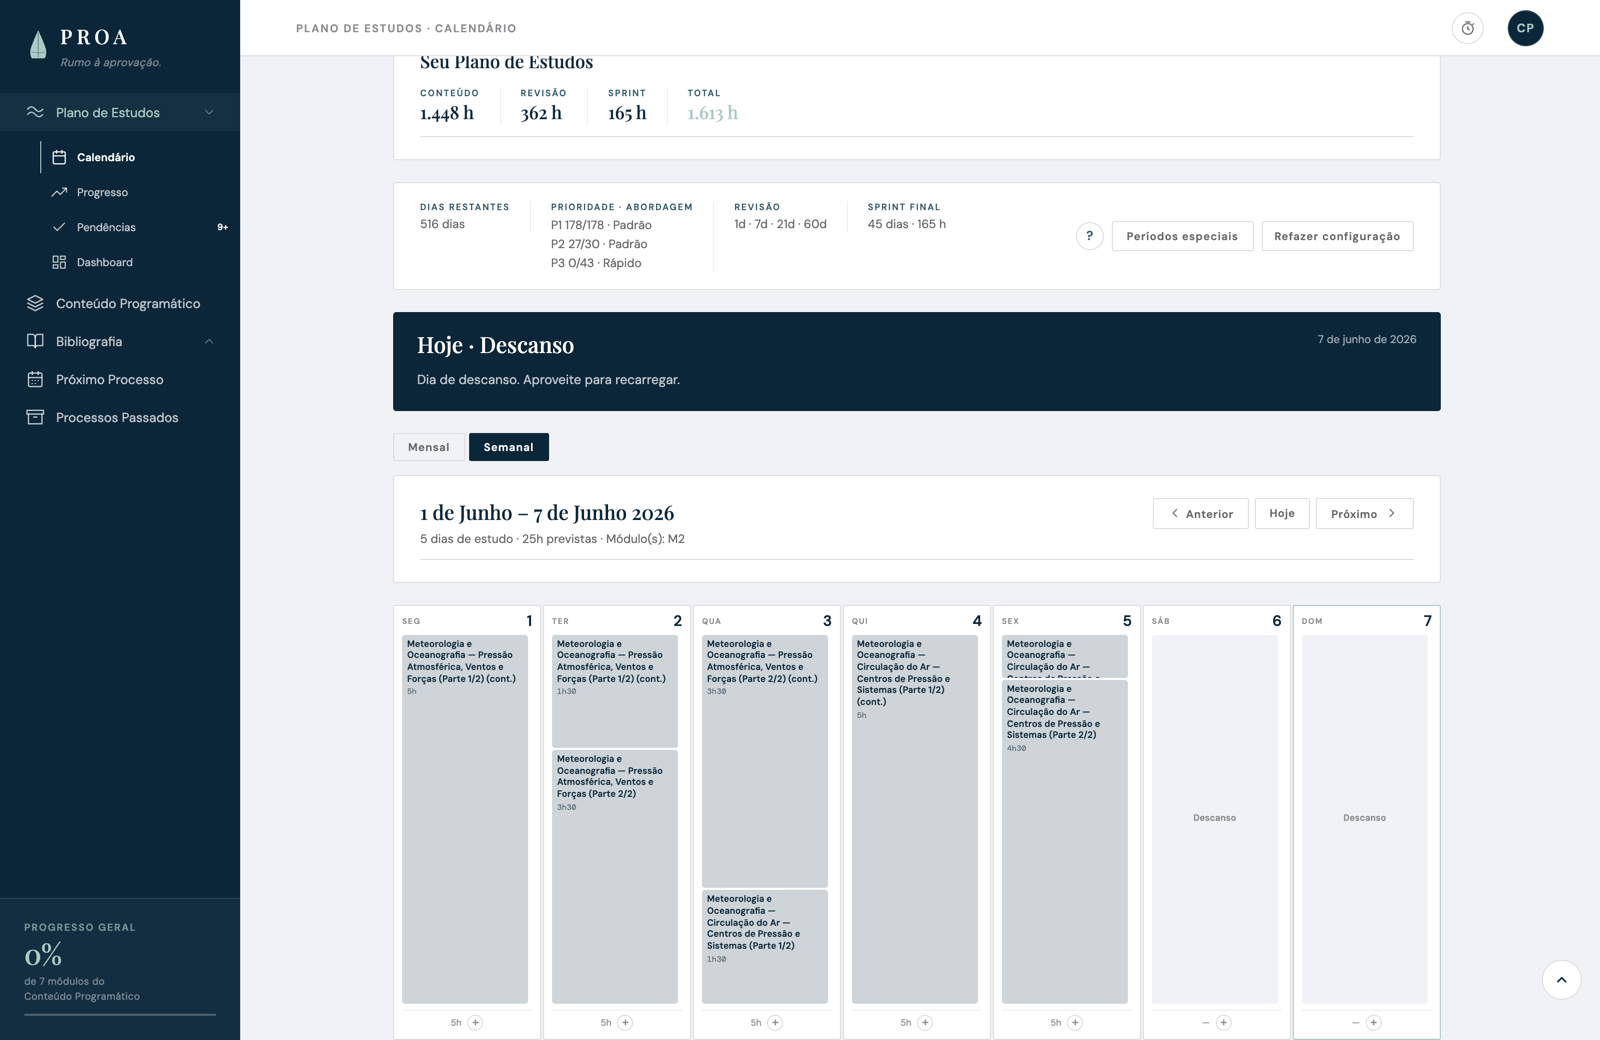Click the Plano de Estudos wave icon
1600x1040 pixels.
click(35, 112)
